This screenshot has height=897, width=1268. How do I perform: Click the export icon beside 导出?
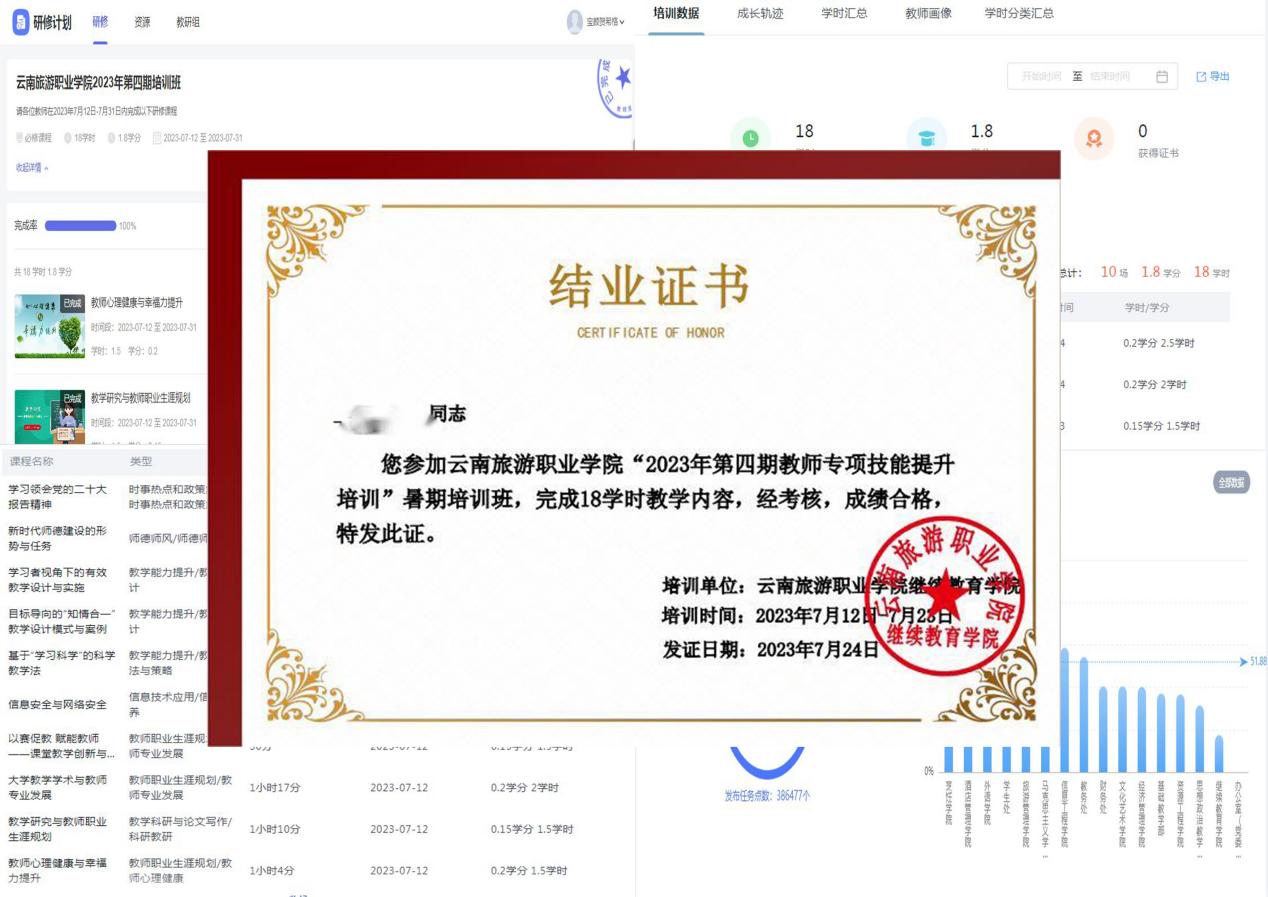1201,77
